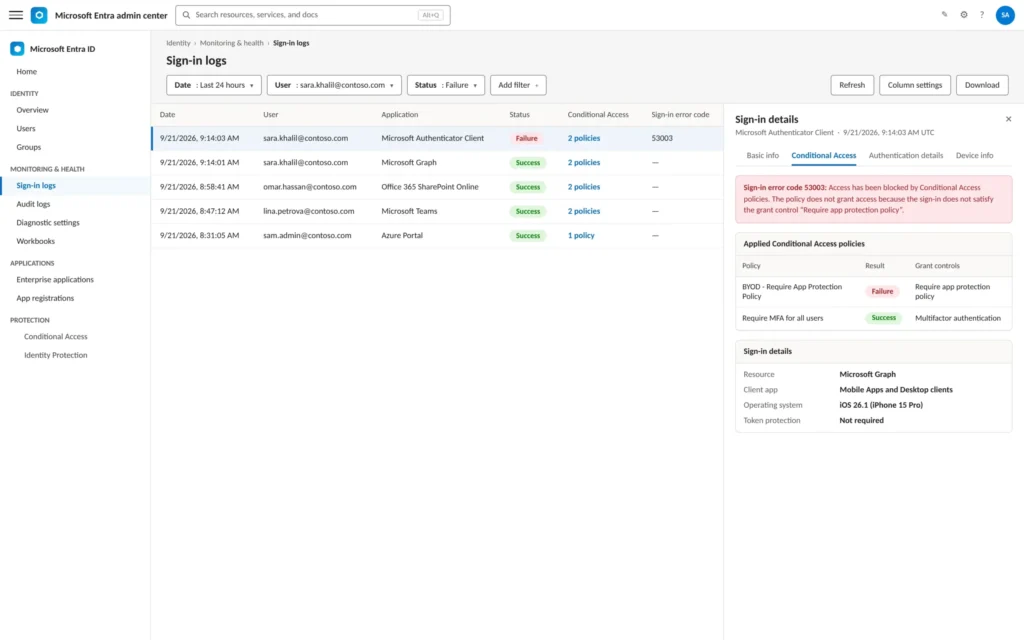Click the search magnifier icon
The height and width of the screenshot is (640, 1024).
[x=186, y=15]
